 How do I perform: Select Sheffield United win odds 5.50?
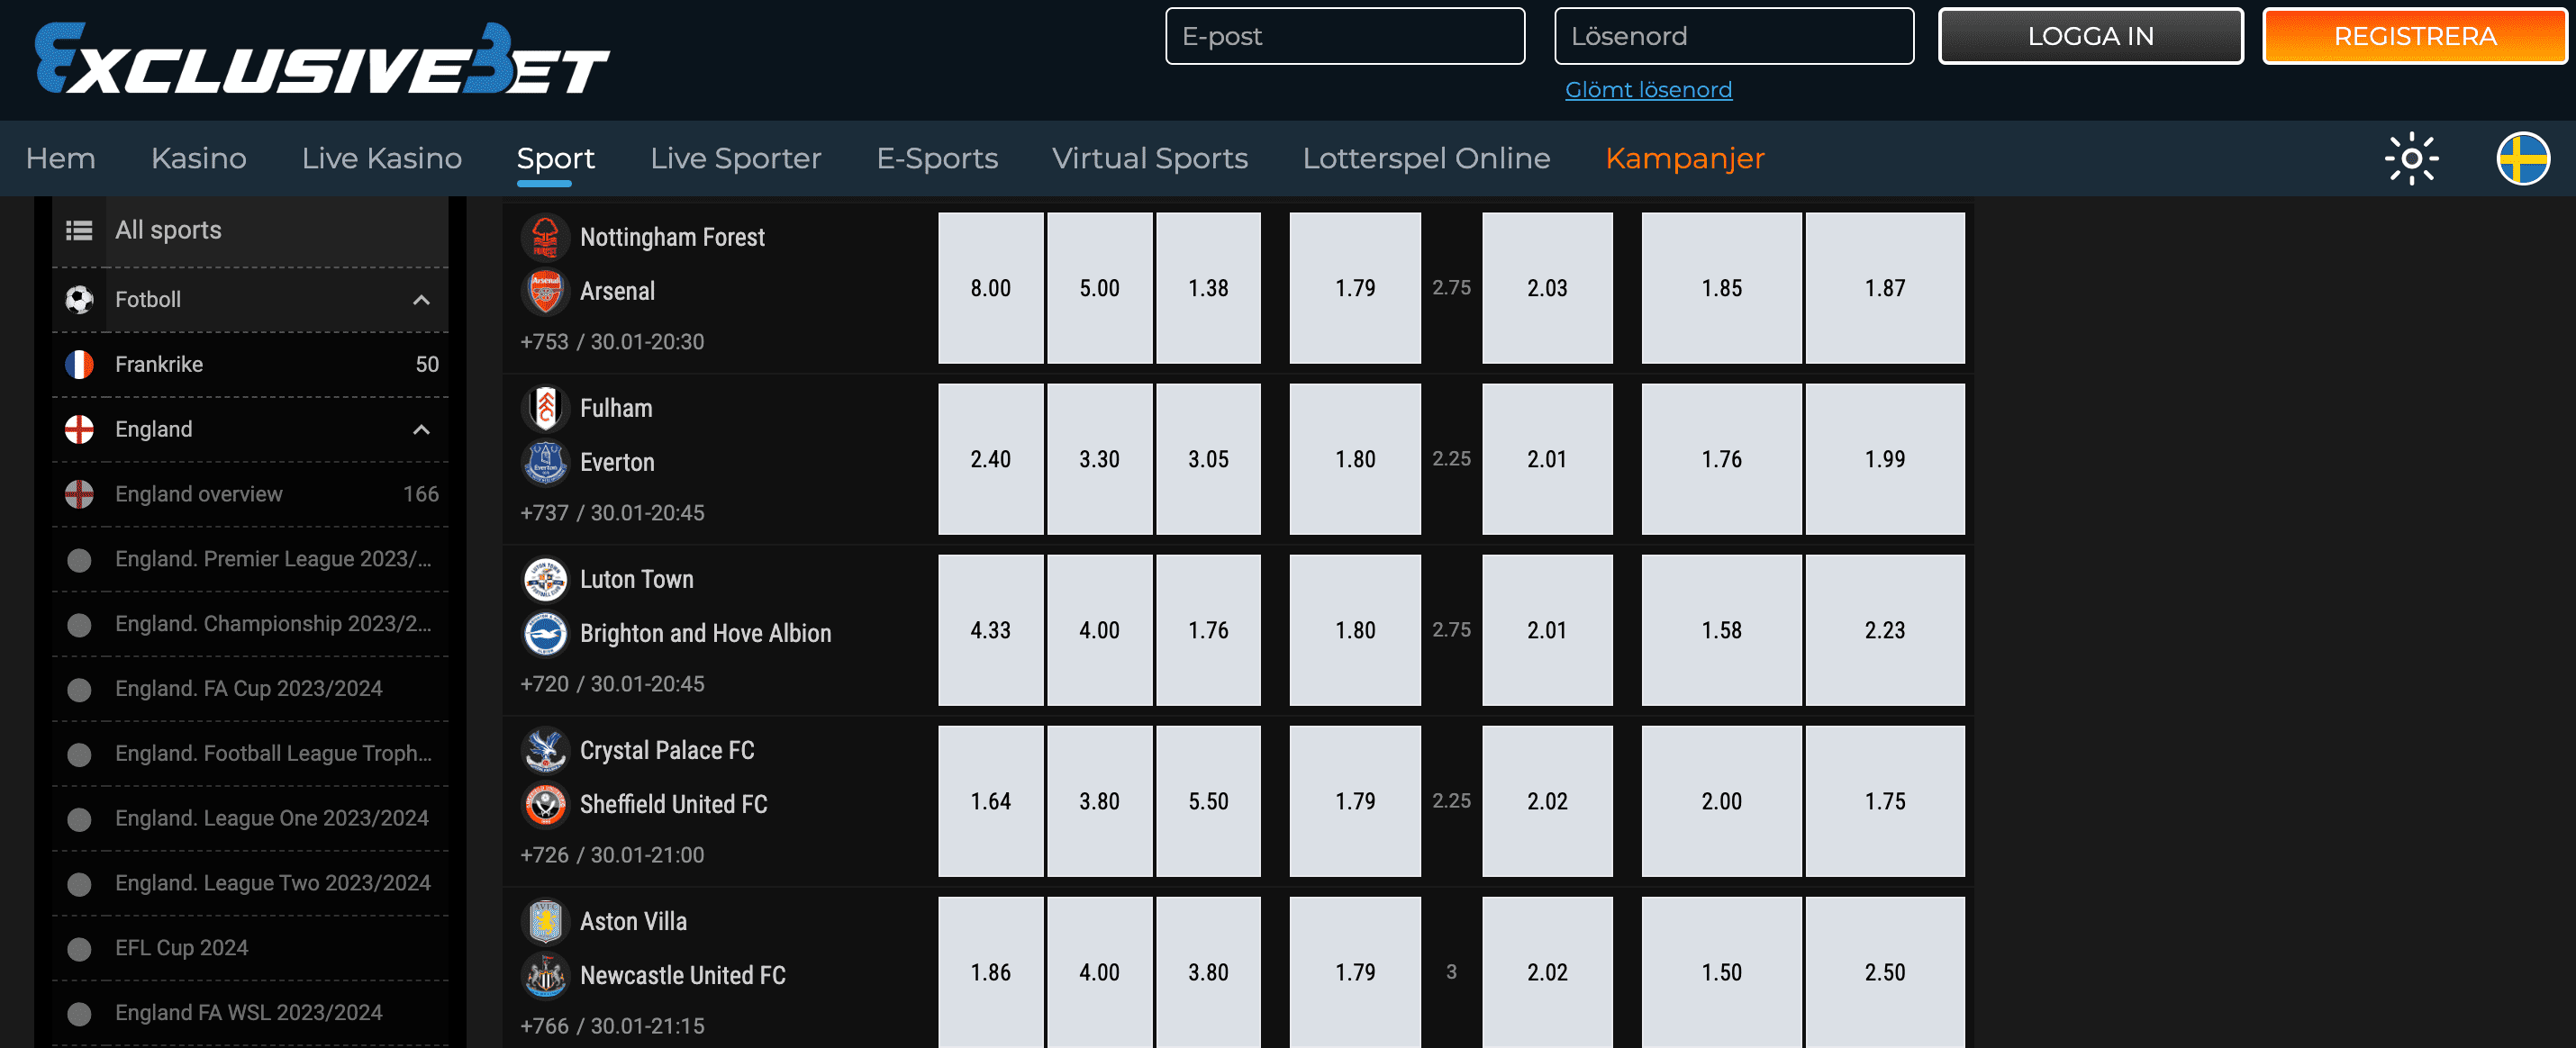[1208, 801]
